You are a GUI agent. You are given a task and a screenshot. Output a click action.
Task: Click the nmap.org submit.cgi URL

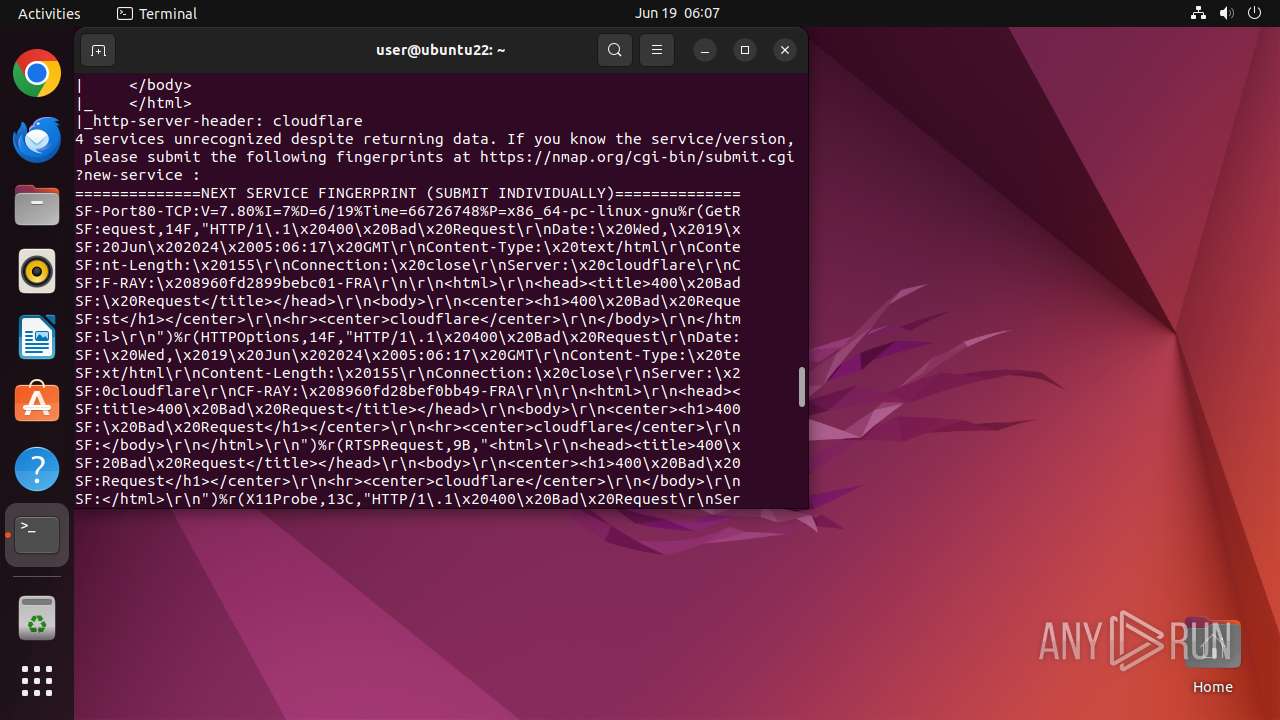tap(637, 157)
